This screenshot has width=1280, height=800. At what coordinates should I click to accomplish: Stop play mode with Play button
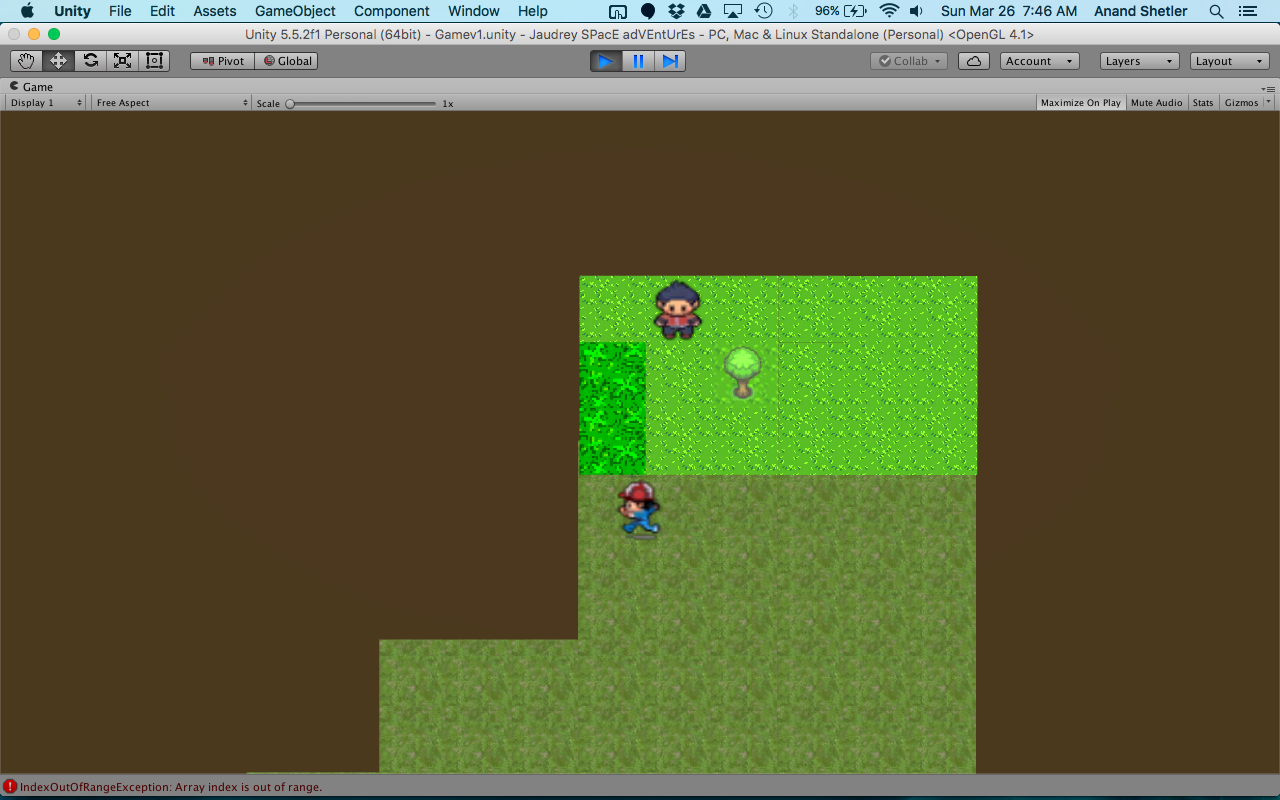[606, 61]
